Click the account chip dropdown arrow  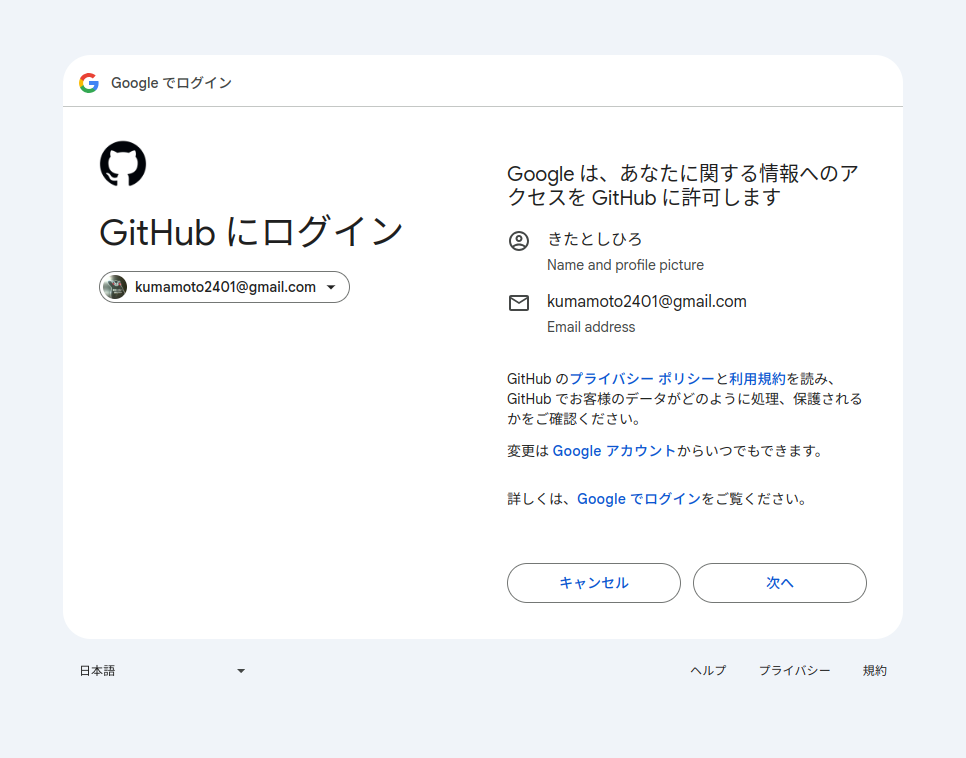(x=331, y=288)
